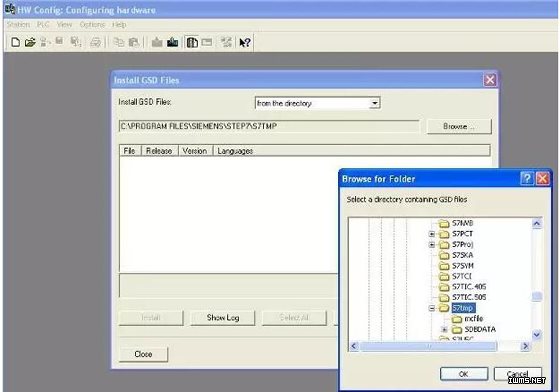
Task: Click the Configure Network toolbar icon
Action: tap(226, 42)
